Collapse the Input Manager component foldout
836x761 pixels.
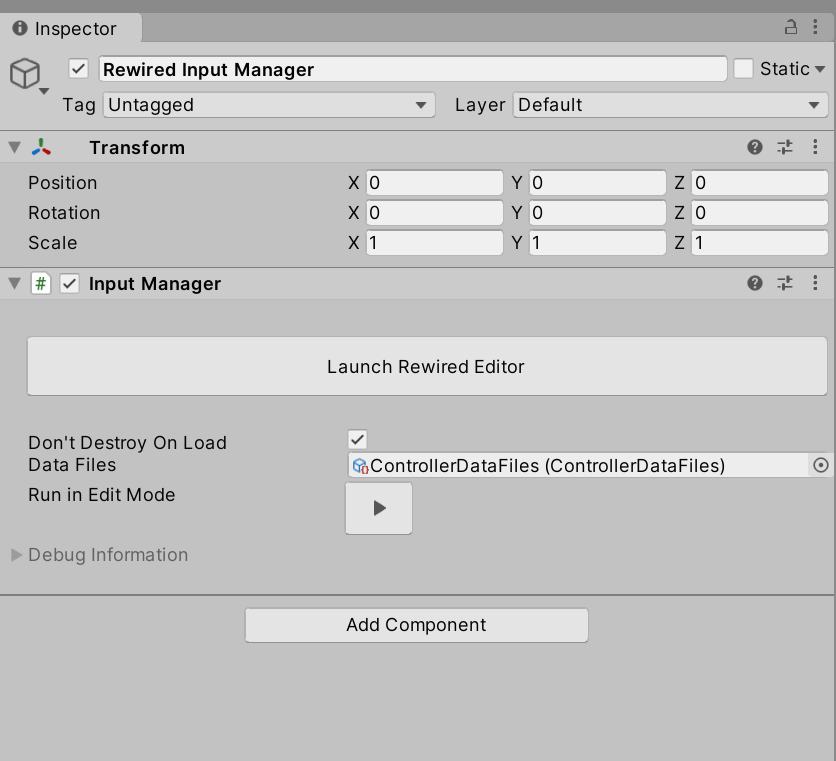click(15, 283)
